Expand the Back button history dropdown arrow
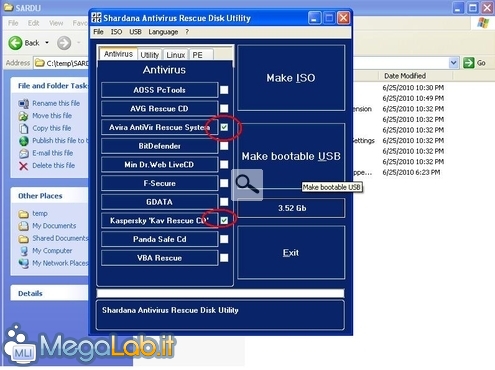This screenshot has height=370, width=495. point(47,43)
